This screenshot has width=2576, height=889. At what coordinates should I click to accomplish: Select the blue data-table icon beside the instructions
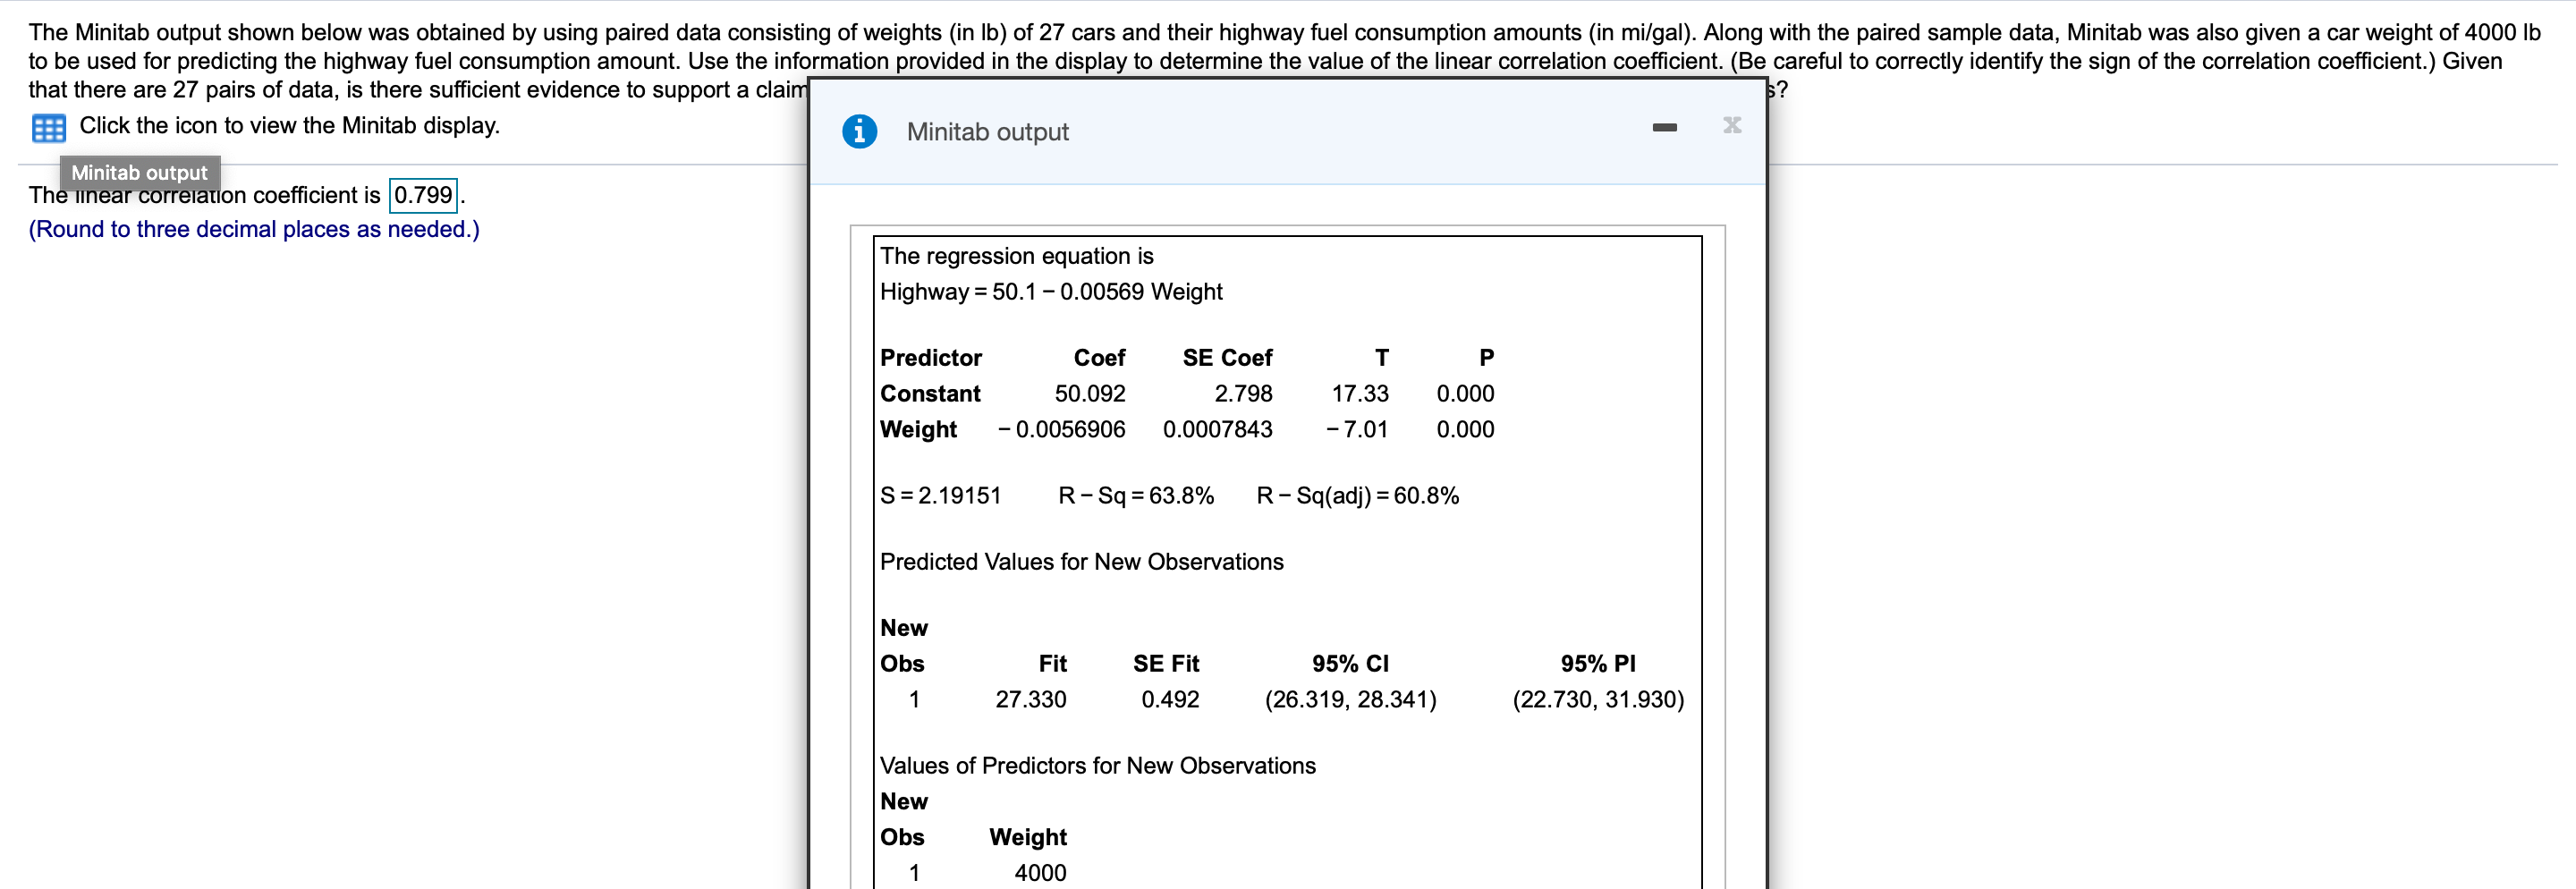47,126
